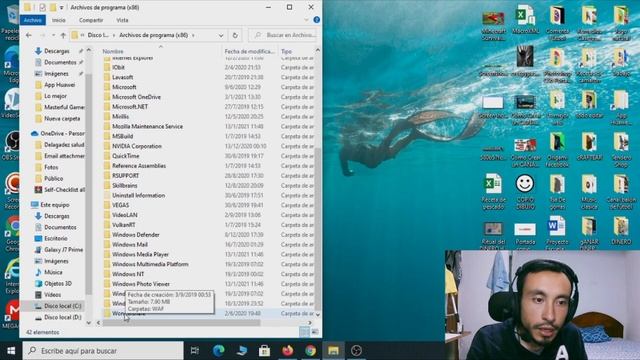The height and width of the screenshot is (360, 640).
Task: Expand the ribbon with chevron
Action: coord(306,20)
